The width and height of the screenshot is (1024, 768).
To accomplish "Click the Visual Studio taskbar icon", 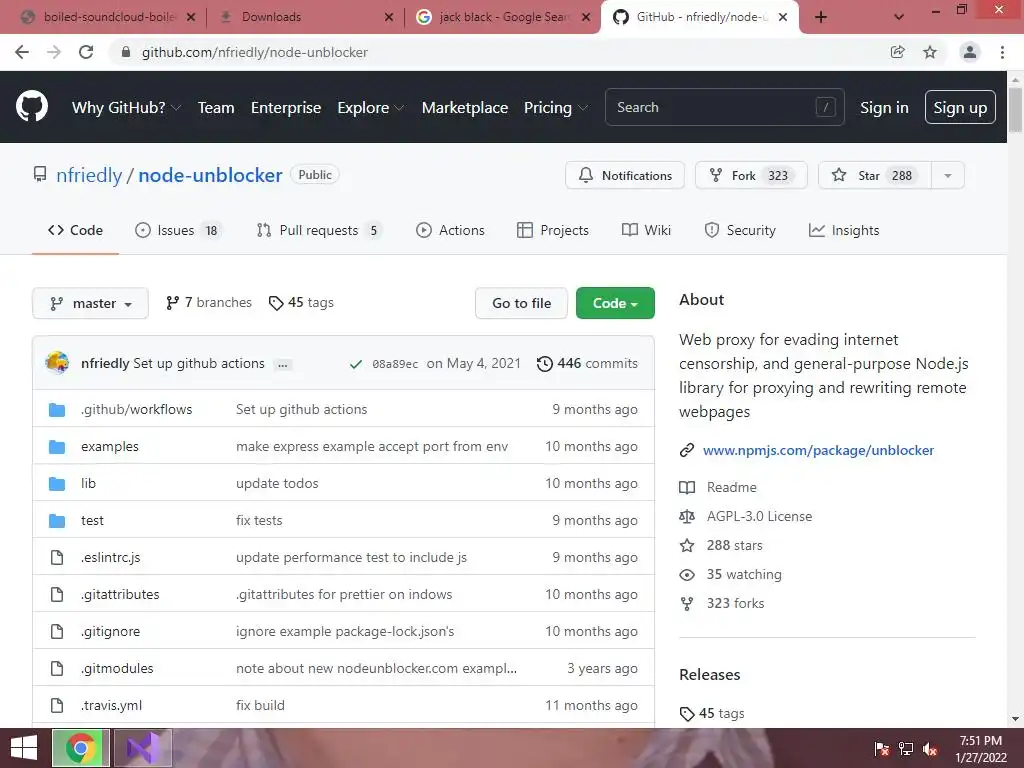I will (x=143, y=748).
